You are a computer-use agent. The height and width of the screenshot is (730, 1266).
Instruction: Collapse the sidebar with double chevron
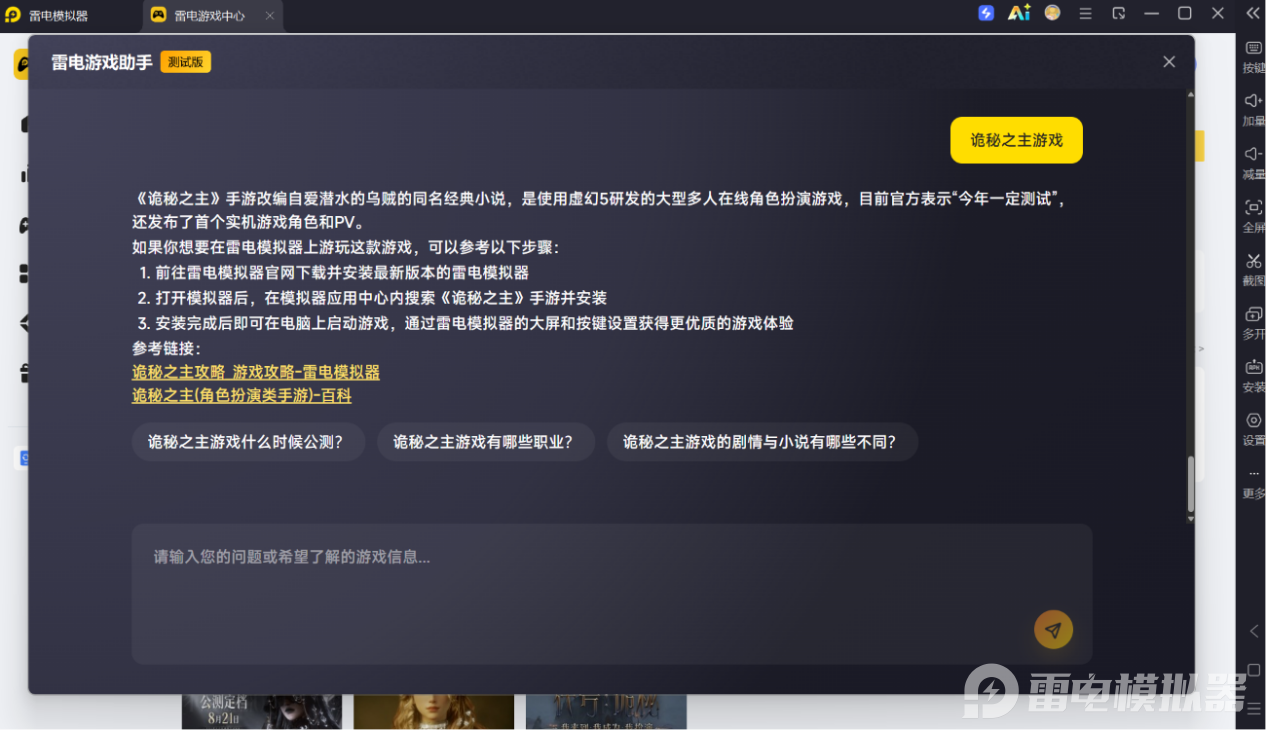1253,13
